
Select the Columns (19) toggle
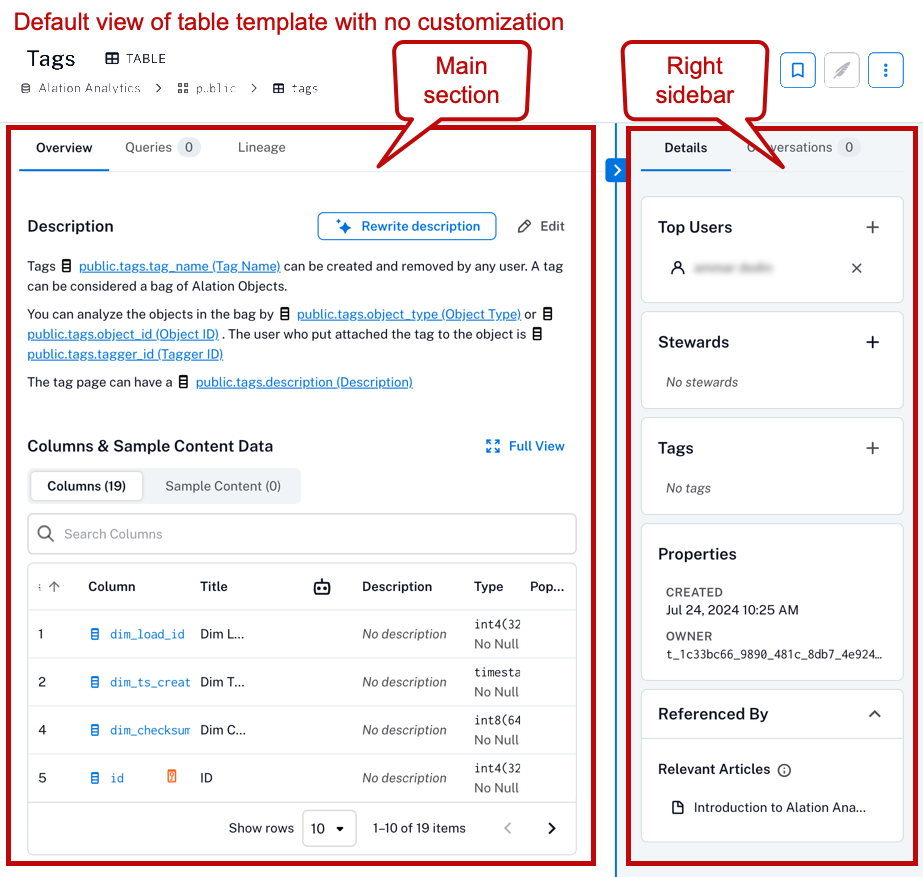coord(87,486)
